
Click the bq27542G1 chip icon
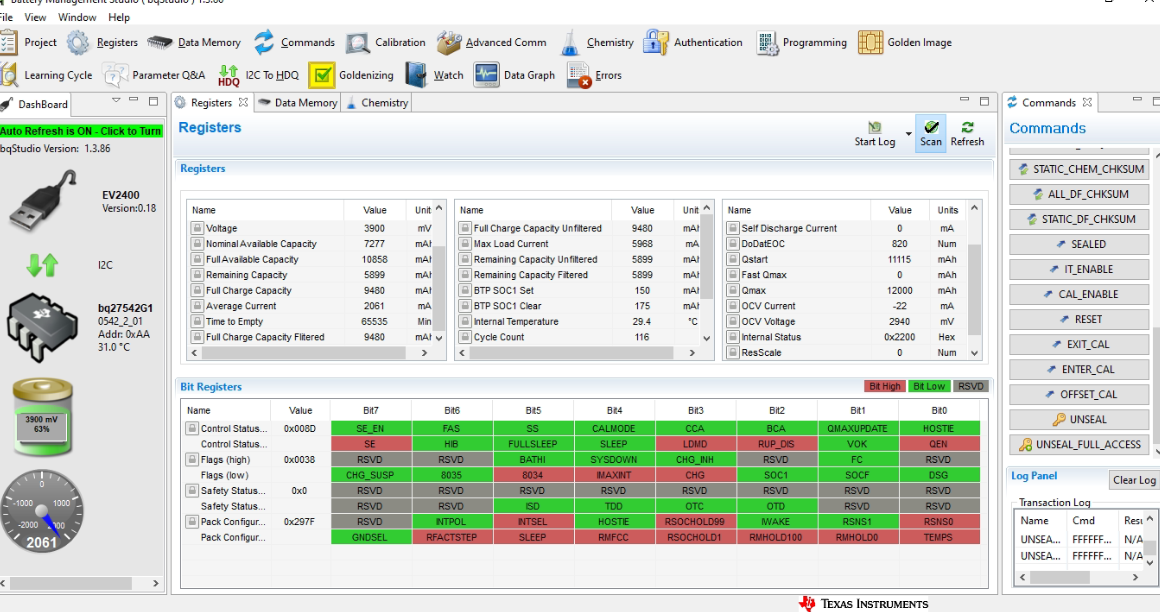(x=42, y=328)
